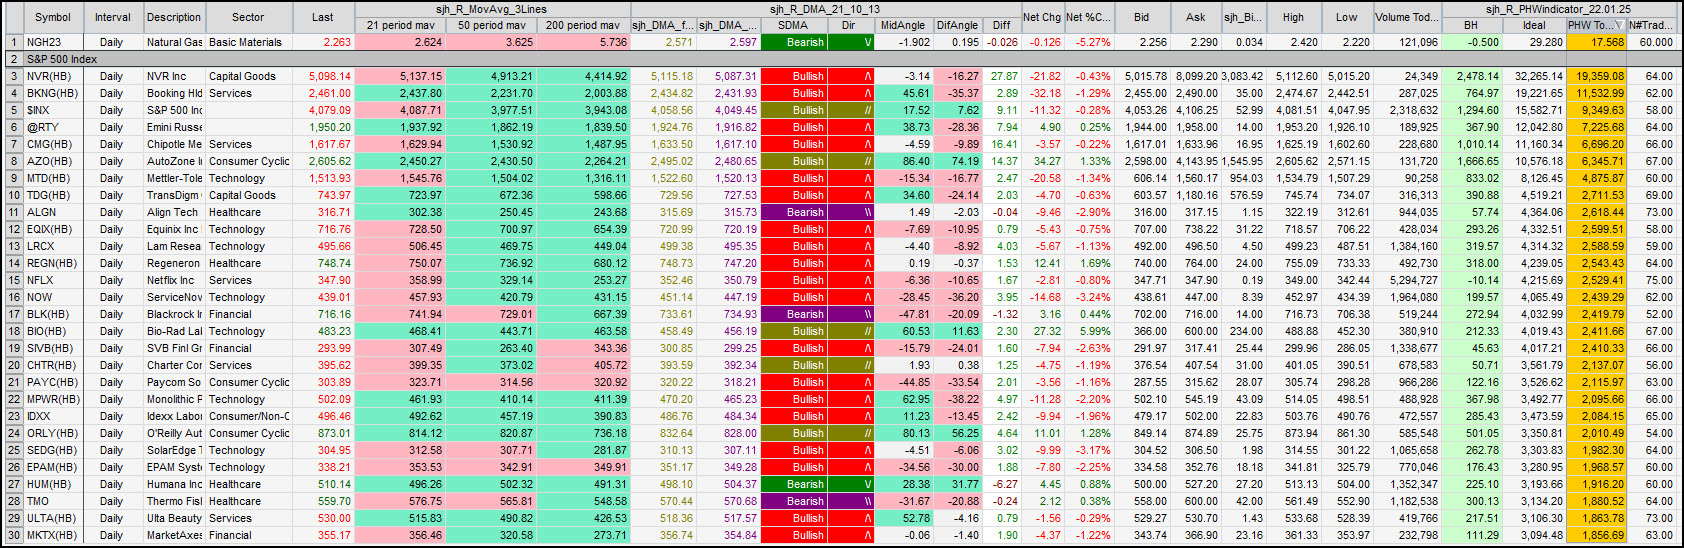Sort the list by Sector header
Viewport: 1684px width, 548px height.
click(x=248, y=17)
